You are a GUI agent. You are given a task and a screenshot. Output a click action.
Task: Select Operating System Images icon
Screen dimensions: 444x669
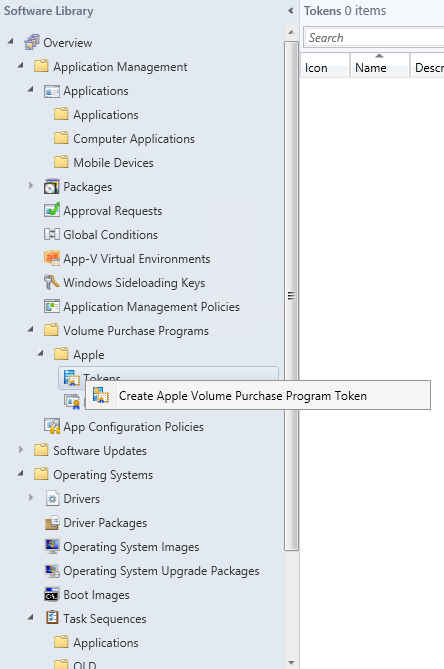(x=52, y=547)
